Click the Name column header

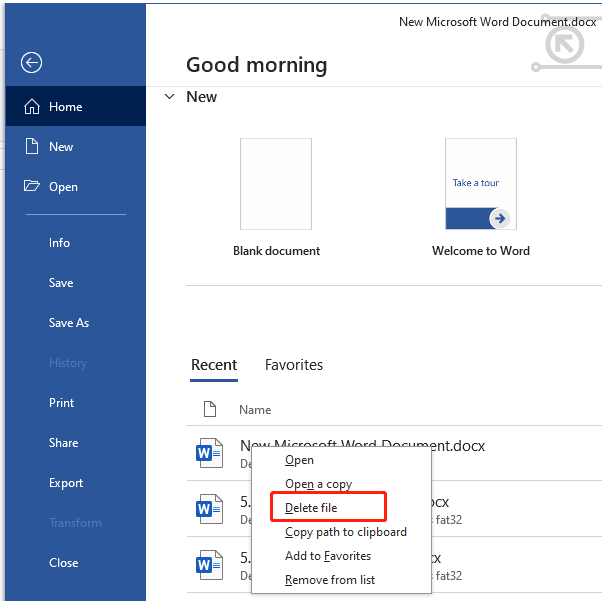click(255, 410)
